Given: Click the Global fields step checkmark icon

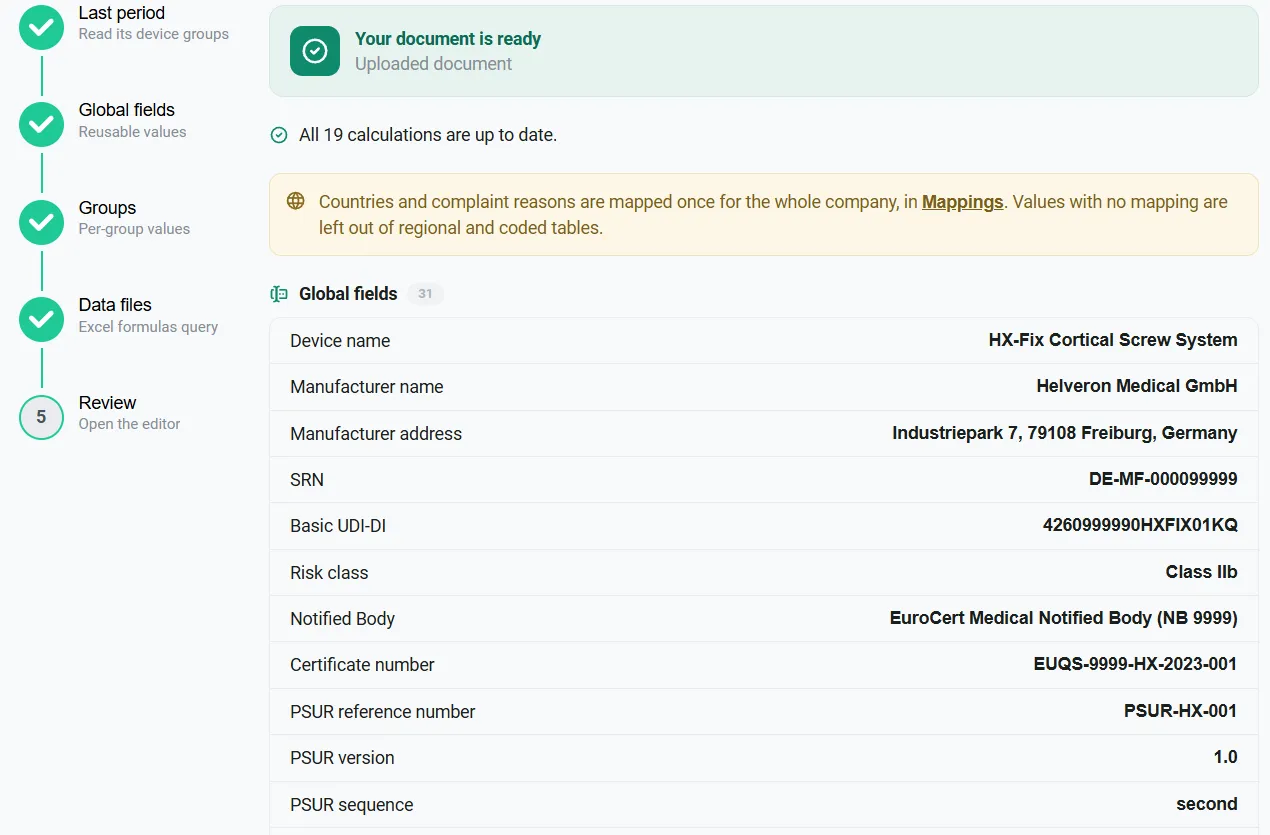Looking at the screenshot, I should pyautogui.click(x=41, y=124).
